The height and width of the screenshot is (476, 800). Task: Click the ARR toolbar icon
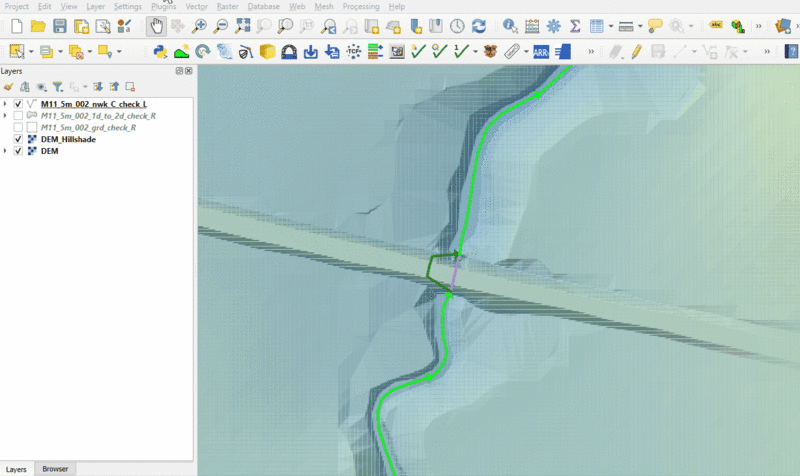(541, 51)
